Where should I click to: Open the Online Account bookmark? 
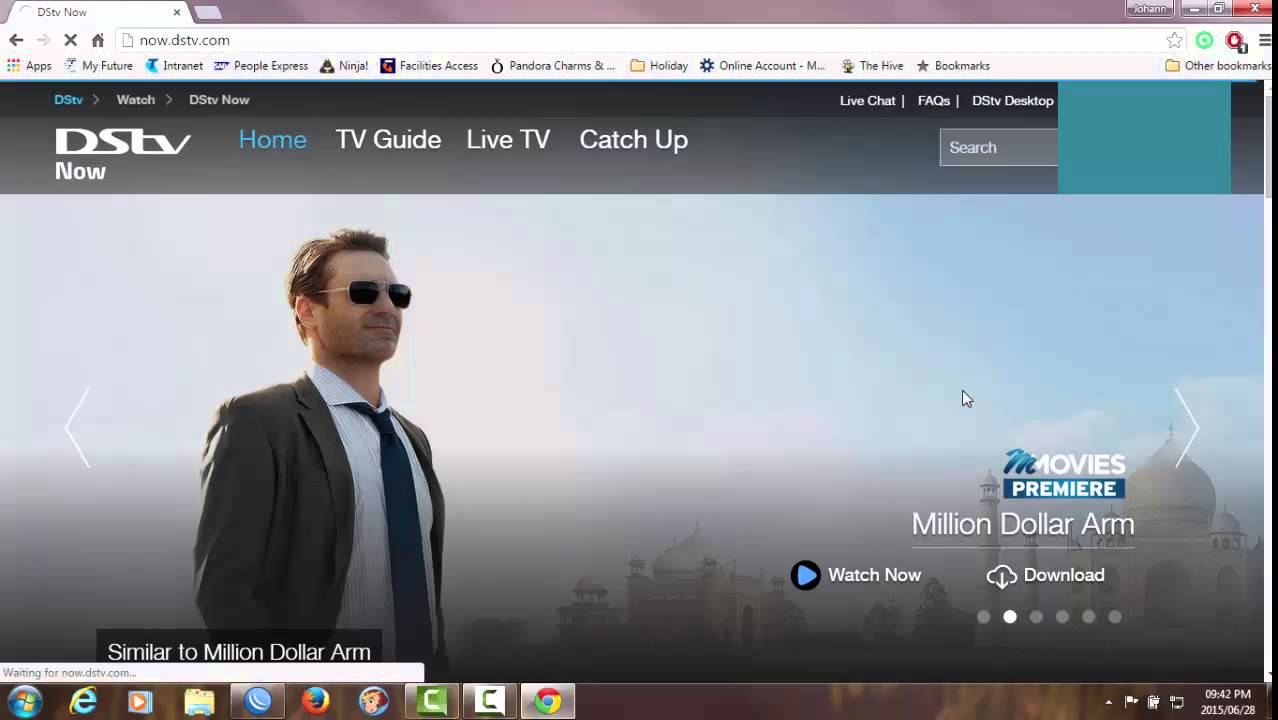click(762, 66)
